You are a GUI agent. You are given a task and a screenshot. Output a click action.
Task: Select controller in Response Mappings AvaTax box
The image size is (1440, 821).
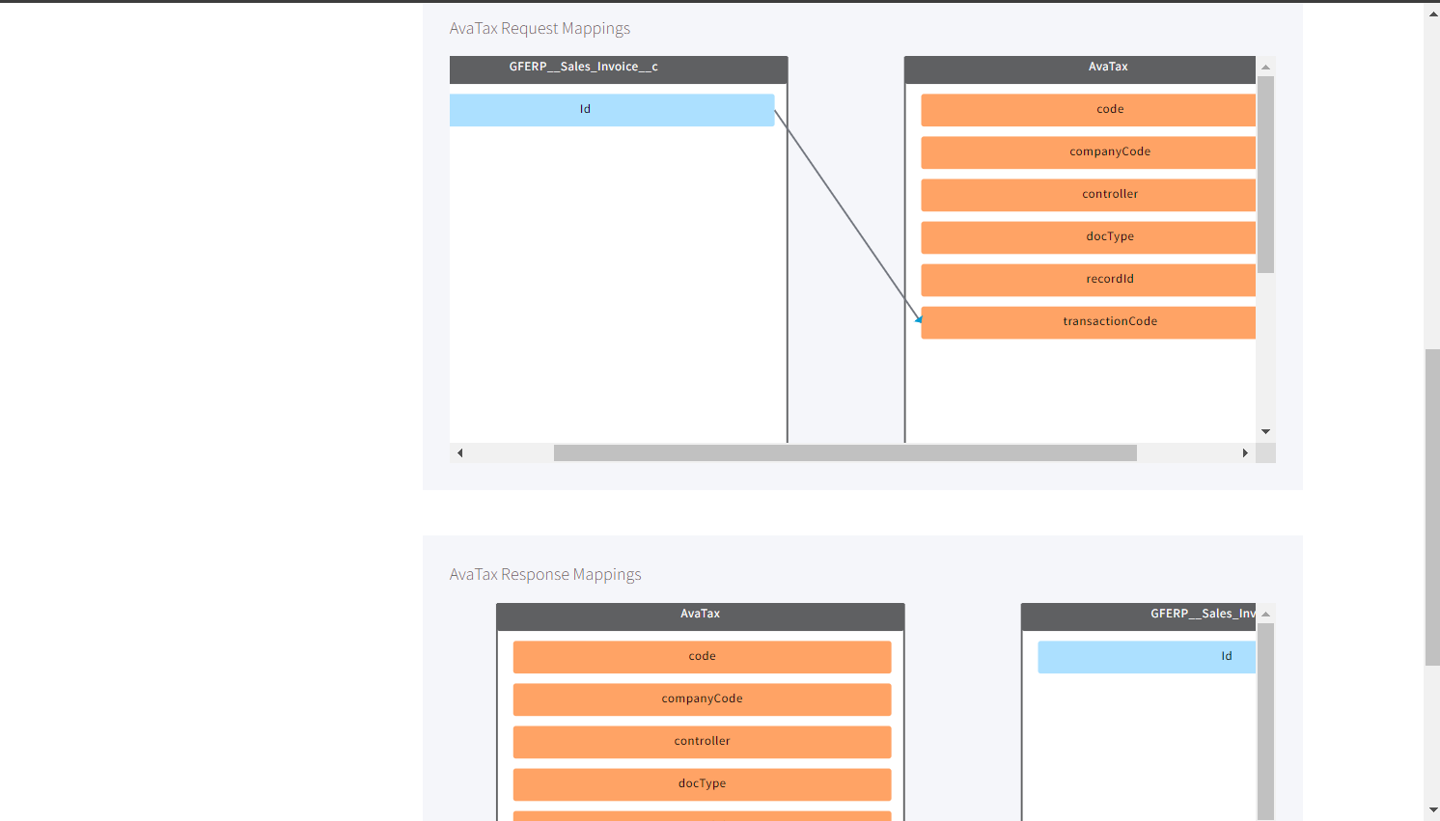point(702,741)
